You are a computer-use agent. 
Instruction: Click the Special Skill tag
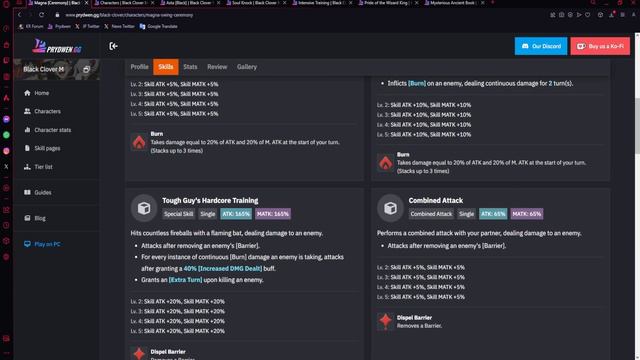pyautogui.click(x=179, y=214)
